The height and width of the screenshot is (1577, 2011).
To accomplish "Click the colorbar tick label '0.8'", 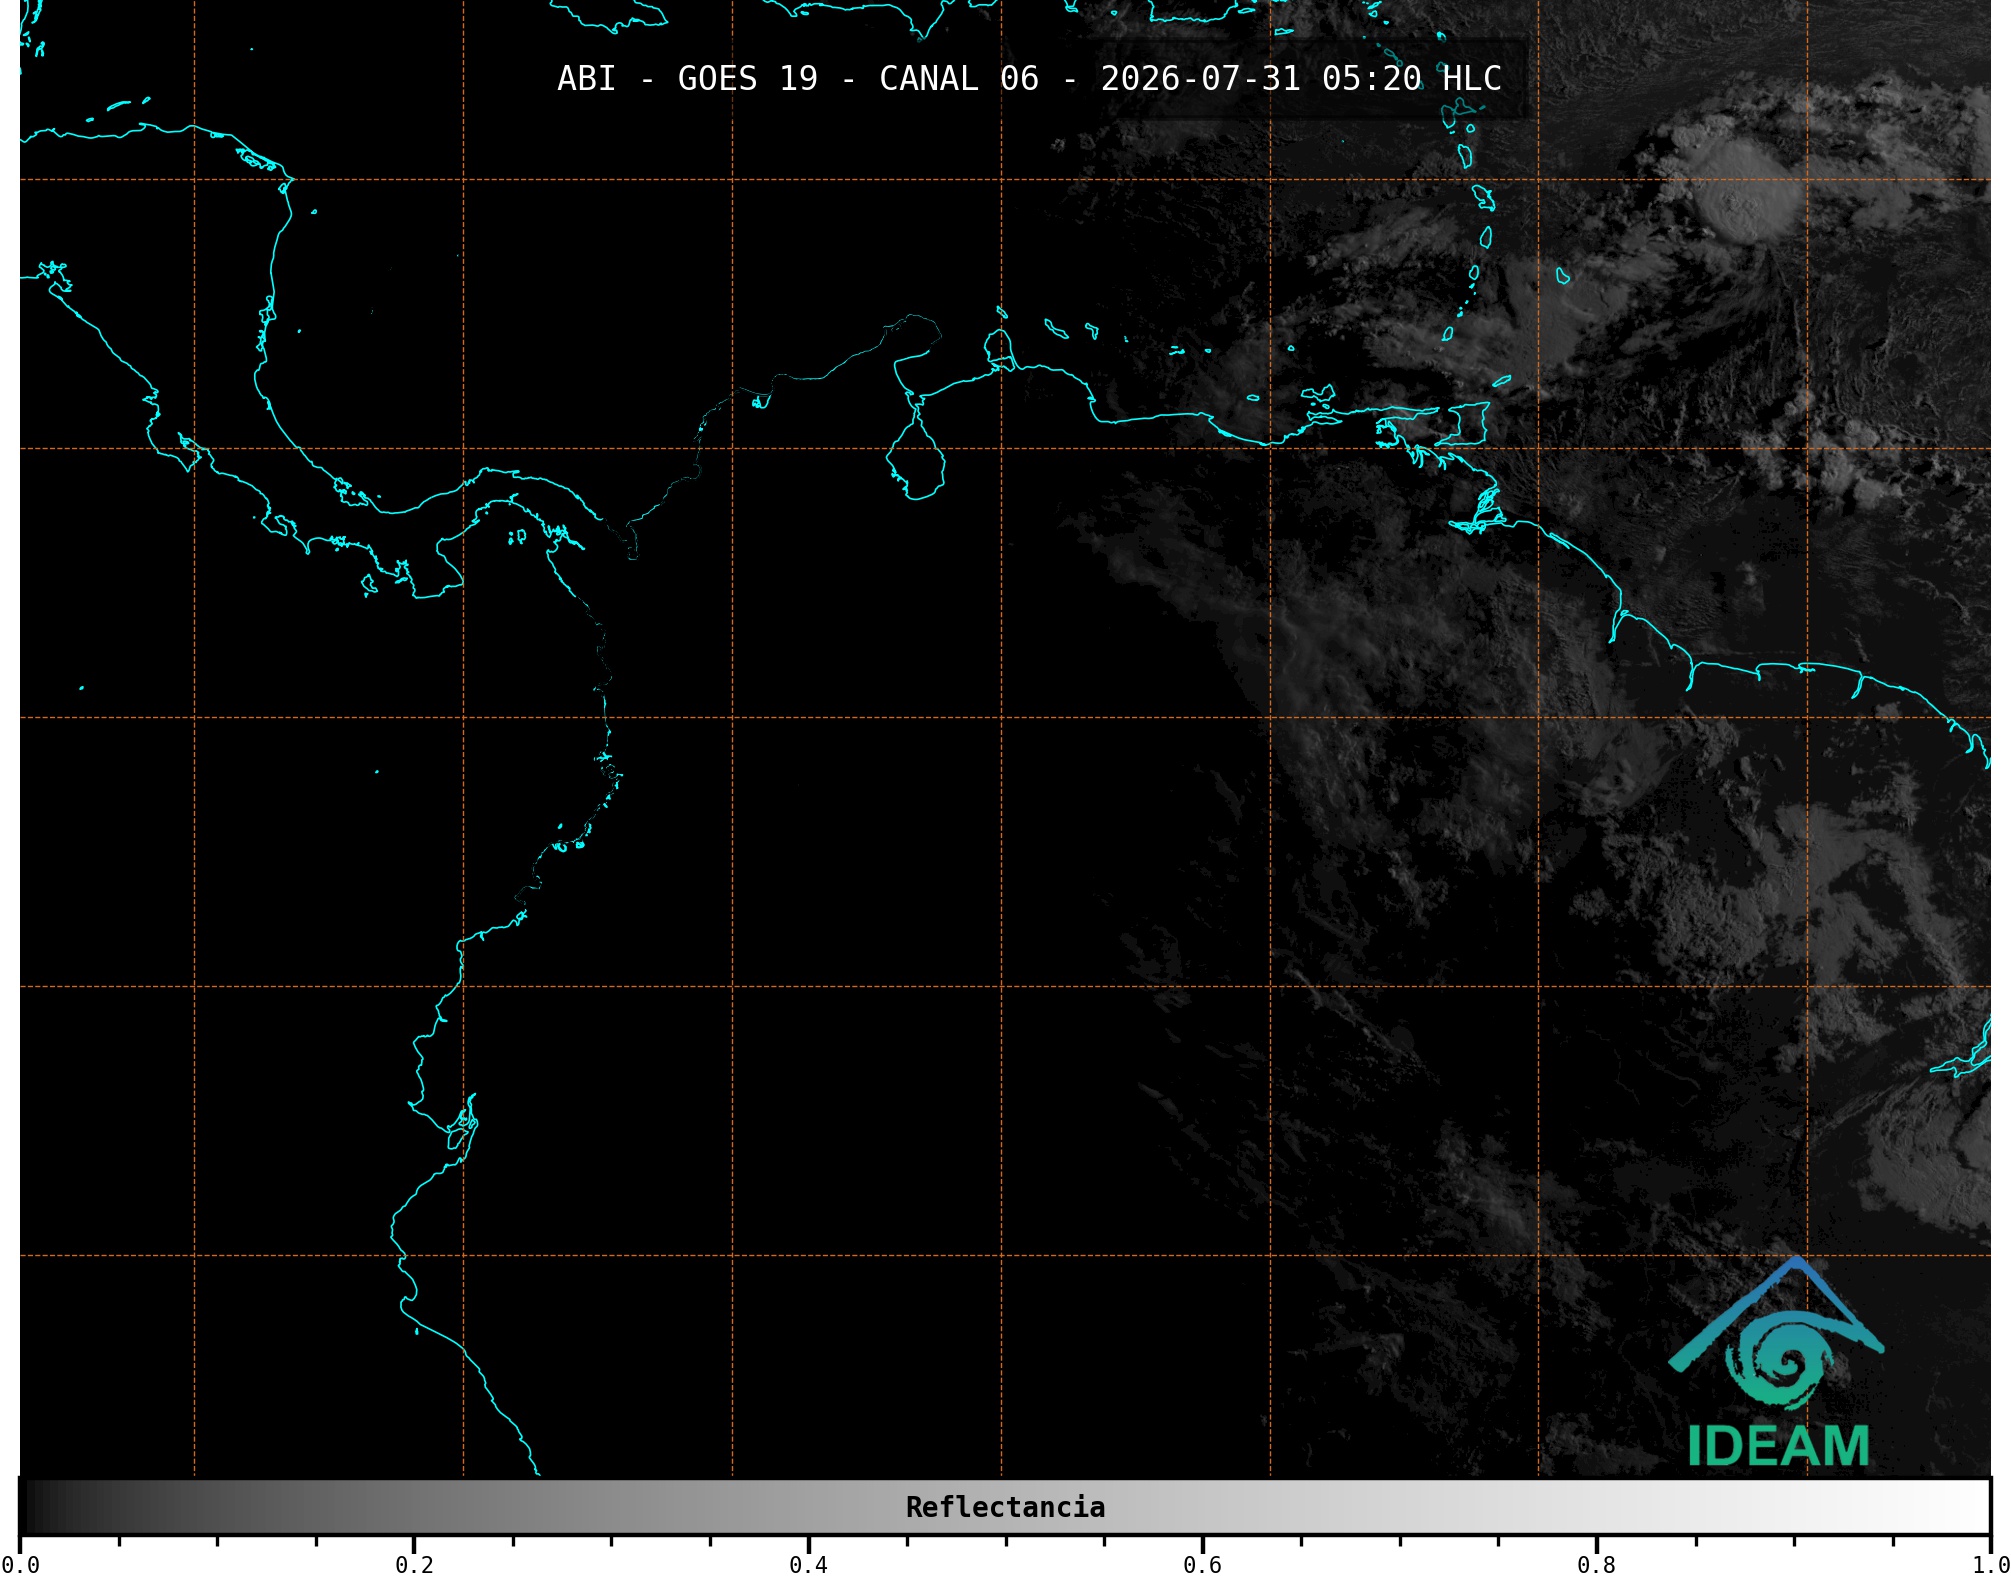I will click(x=1596, y=1564).
